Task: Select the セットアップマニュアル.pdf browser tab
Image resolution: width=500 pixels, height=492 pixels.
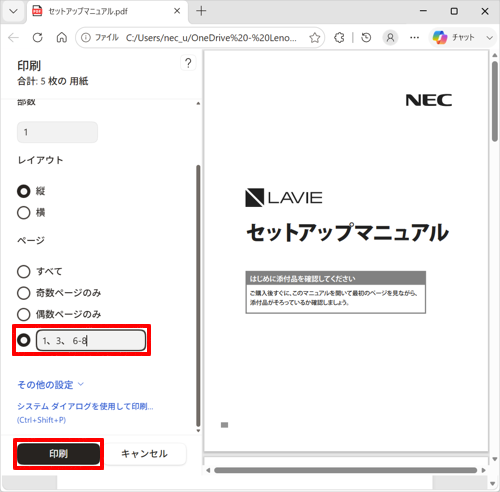Action: 107,11
